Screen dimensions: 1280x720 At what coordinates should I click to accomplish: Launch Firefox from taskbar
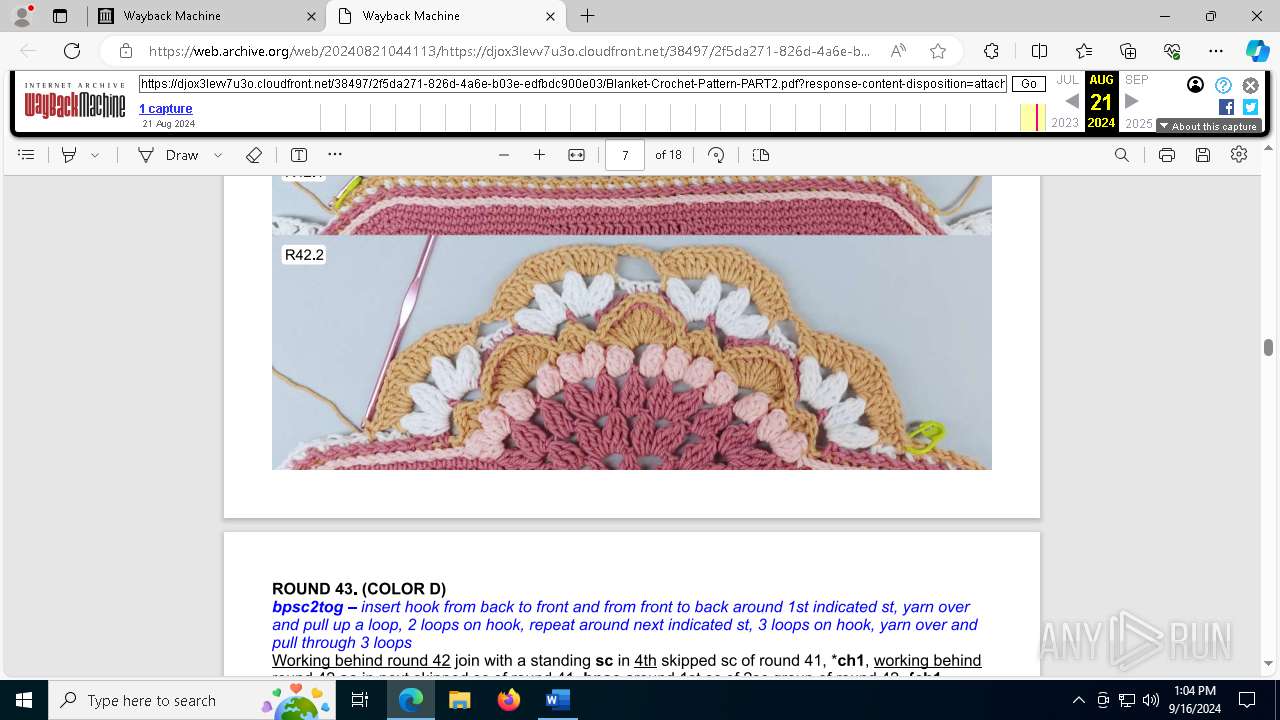[x=508, y=700]
